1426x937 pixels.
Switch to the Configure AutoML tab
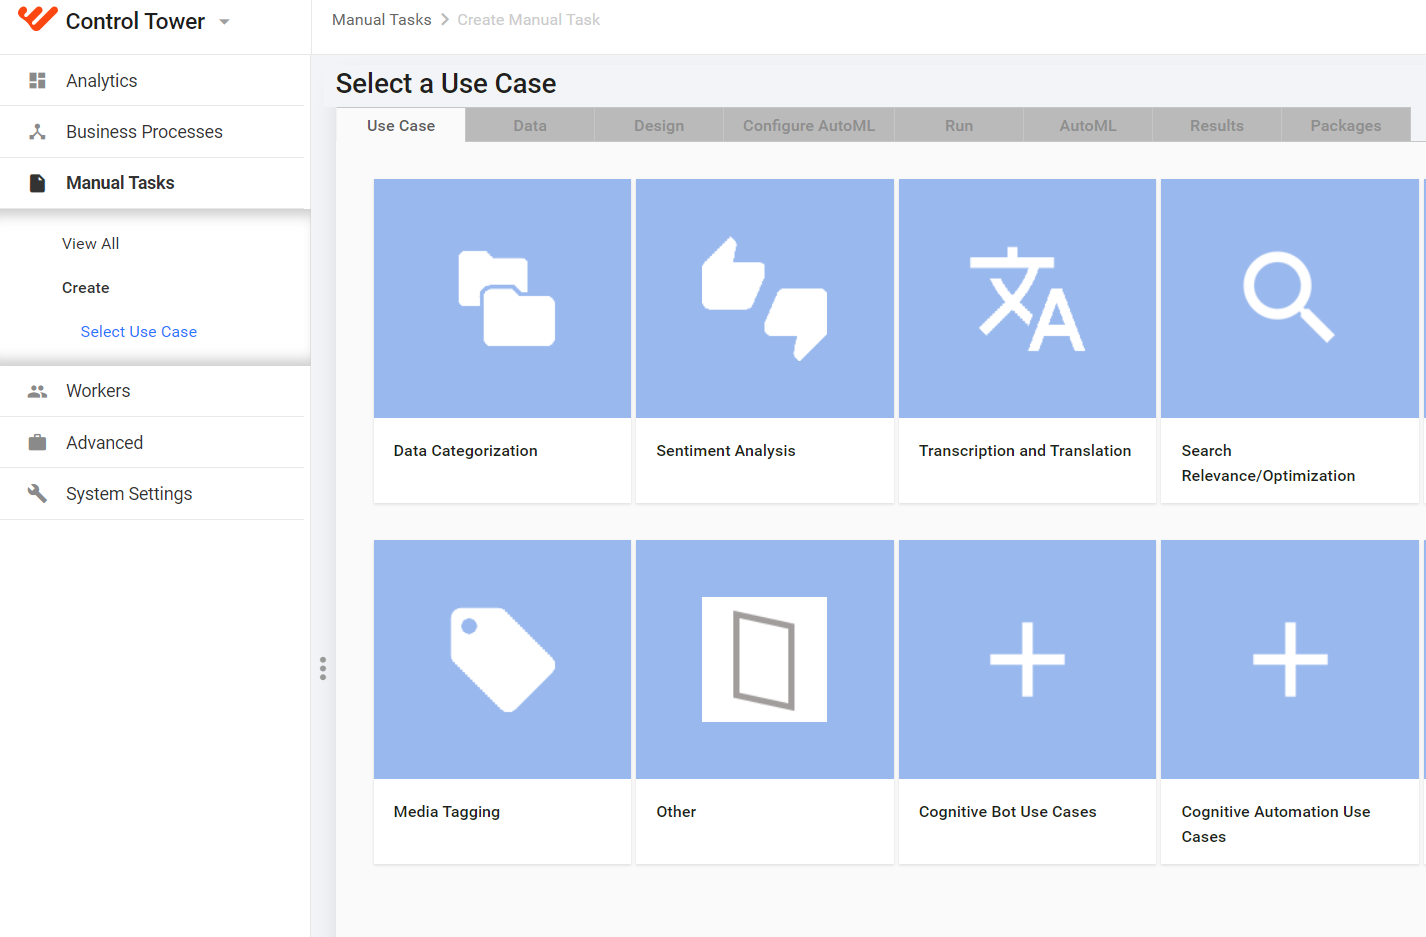click(x=809, y=125)
